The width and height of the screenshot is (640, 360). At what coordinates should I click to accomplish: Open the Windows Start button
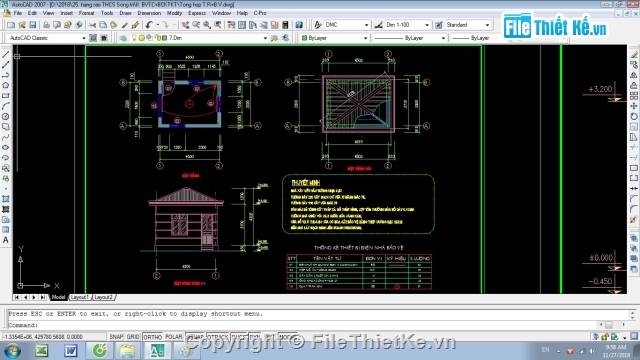[x=12, y=351]
